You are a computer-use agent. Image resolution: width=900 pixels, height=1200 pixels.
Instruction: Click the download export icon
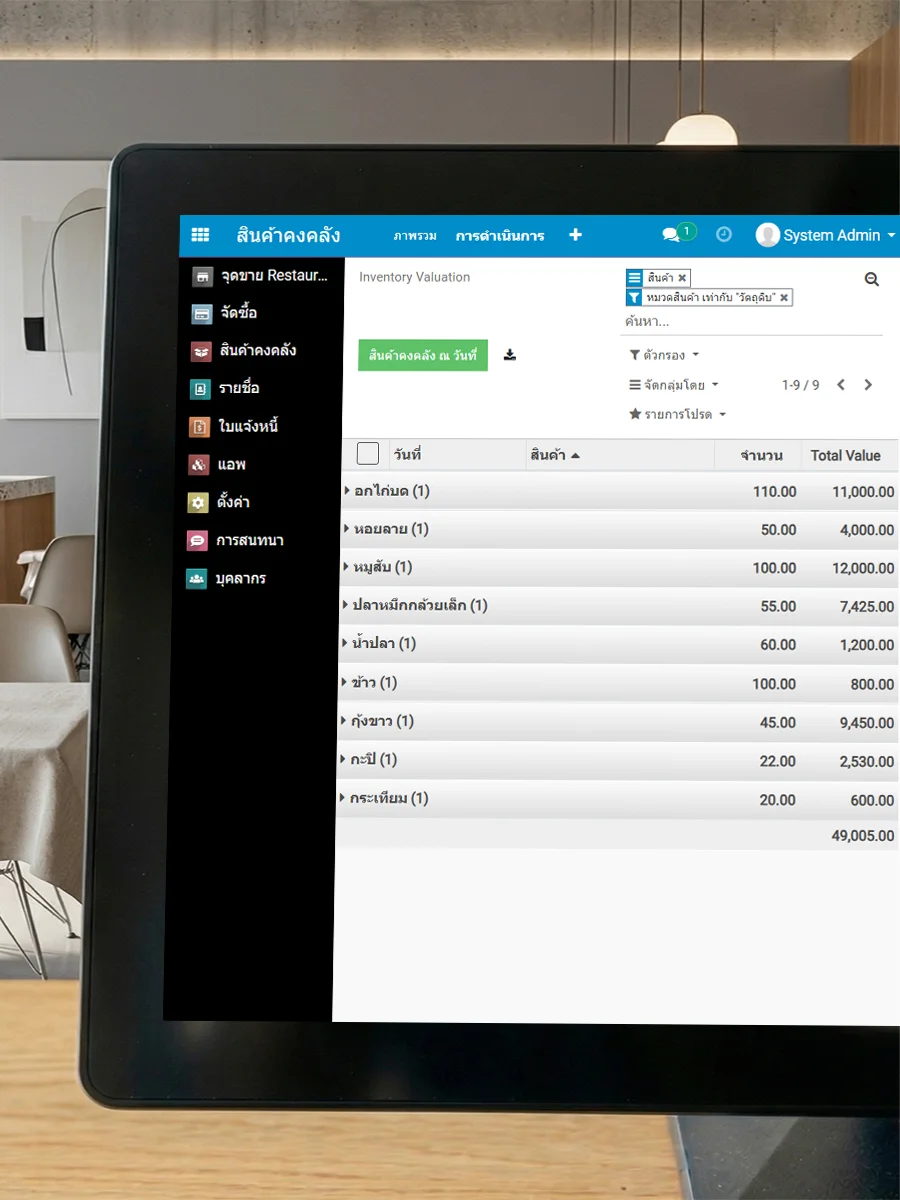click(510, 355)
